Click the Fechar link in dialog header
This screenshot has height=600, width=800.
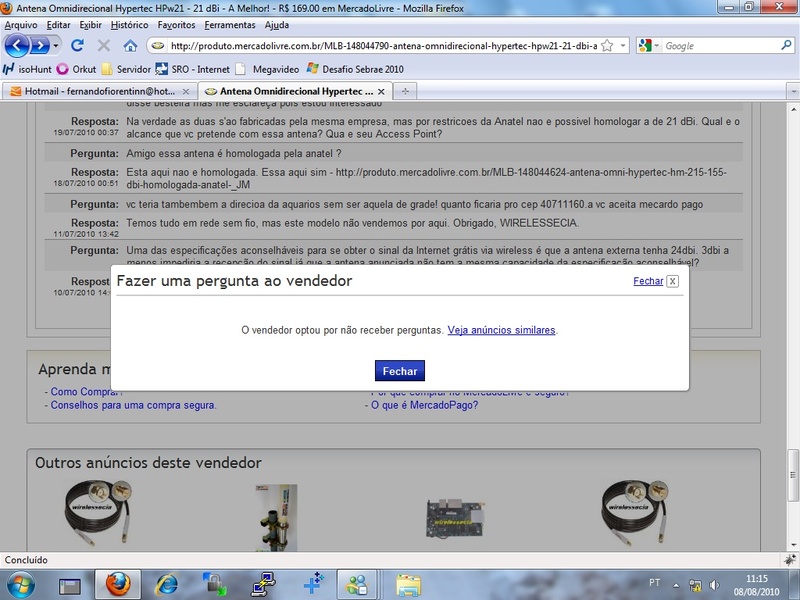coord(648,281)
